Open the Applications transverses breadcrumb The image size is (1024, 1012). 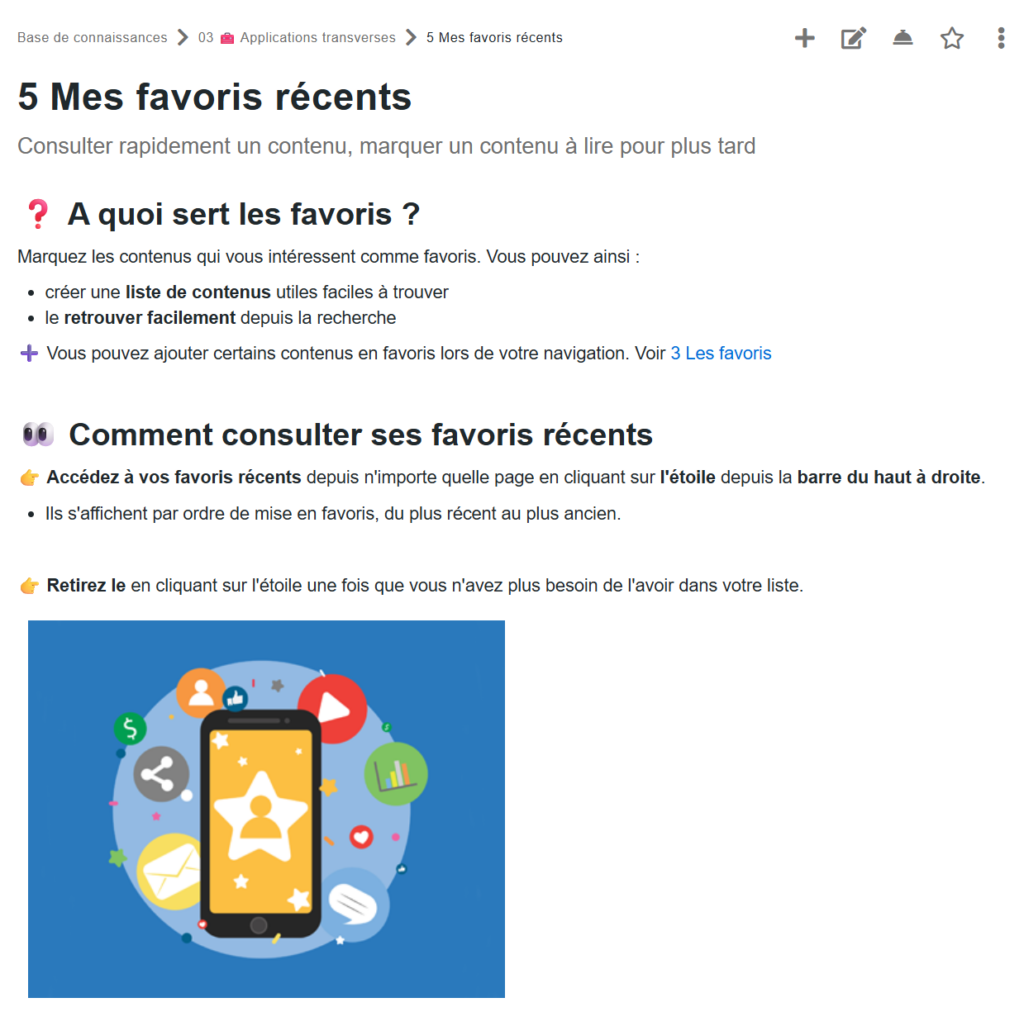tap(318, 38)
